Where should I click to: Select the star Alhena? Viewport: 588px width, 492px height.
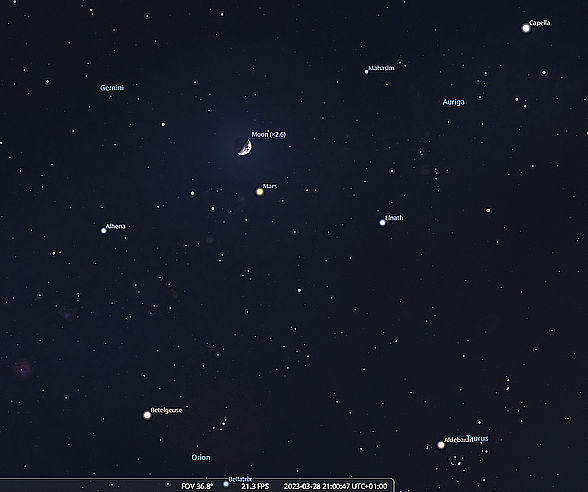click(x=104, y=231)
